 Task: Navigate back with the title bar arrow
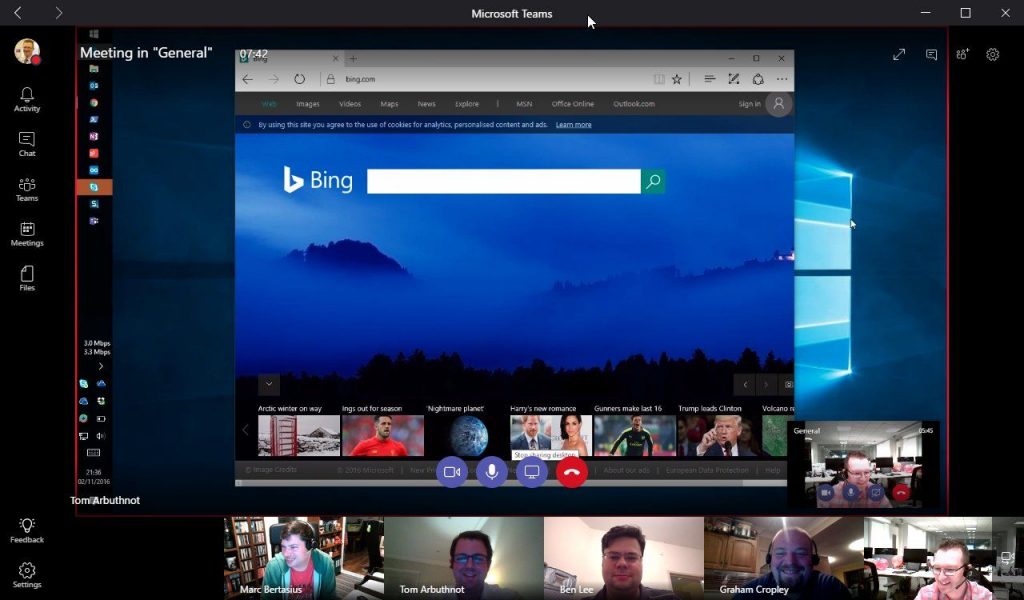pyautogui.click(x=18, y=13)
